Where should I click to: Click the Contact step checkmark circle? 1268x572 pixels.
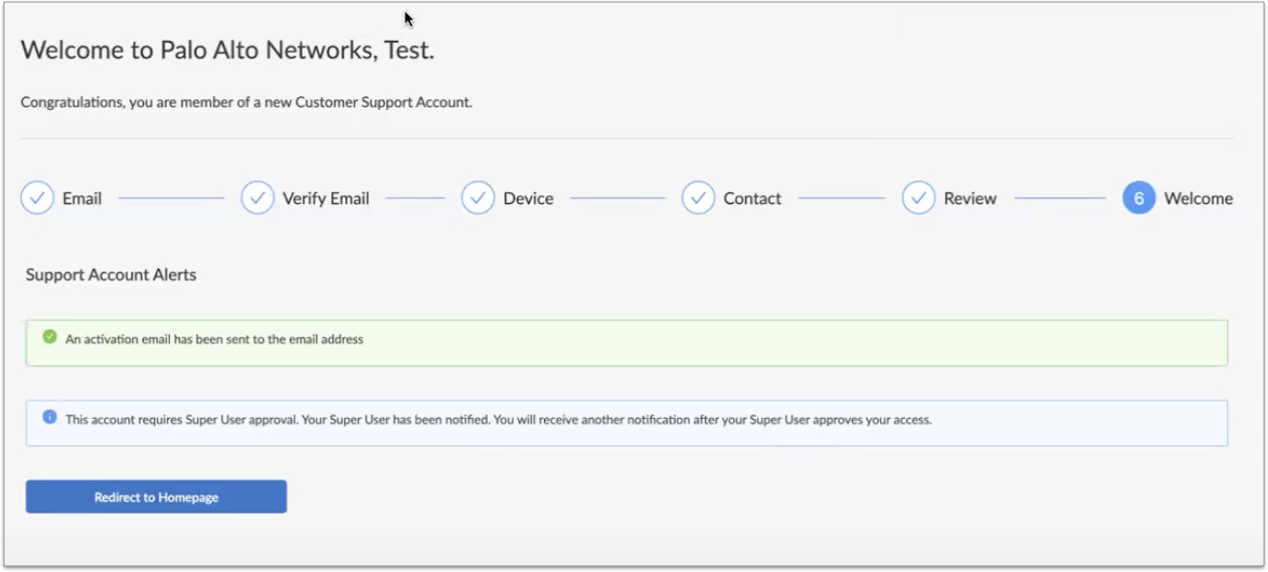[x=698, y=198]
